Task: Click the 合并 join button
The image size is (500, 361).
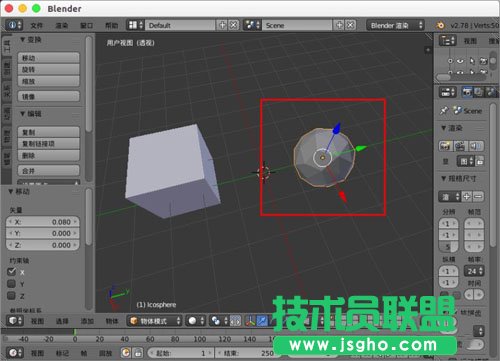Action: 49,171
